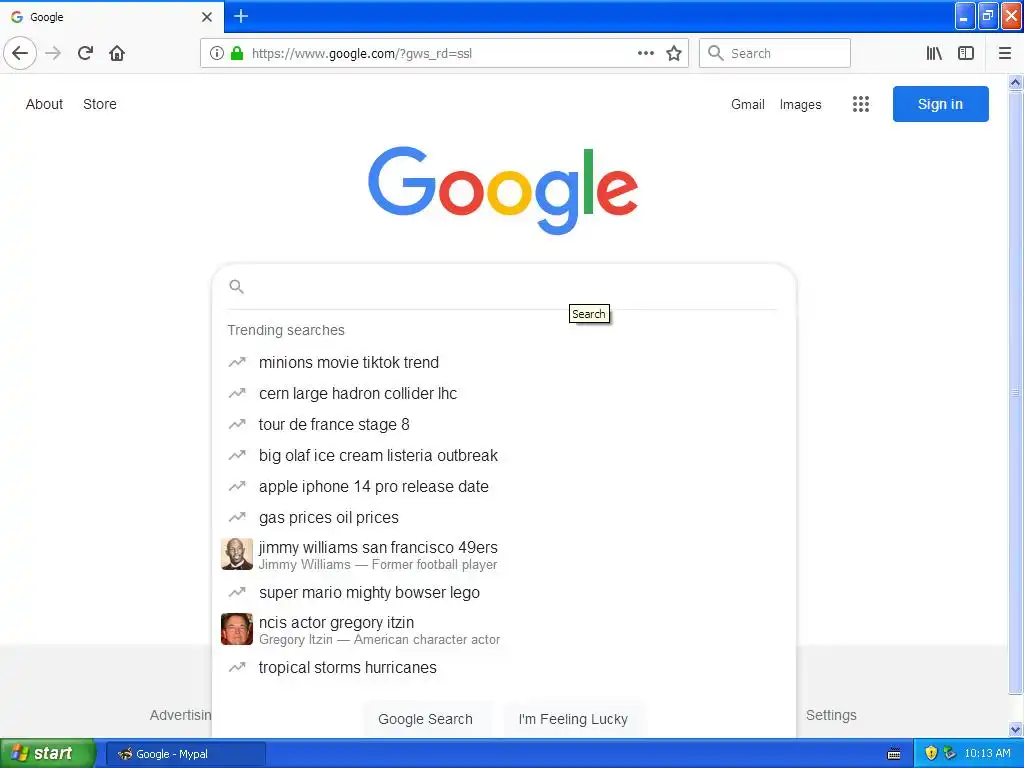Viewport: 1024px width, 768px height.
Task: Select 'minions movie tiktok trend' suggestion
Action: [x=503, y=362]
